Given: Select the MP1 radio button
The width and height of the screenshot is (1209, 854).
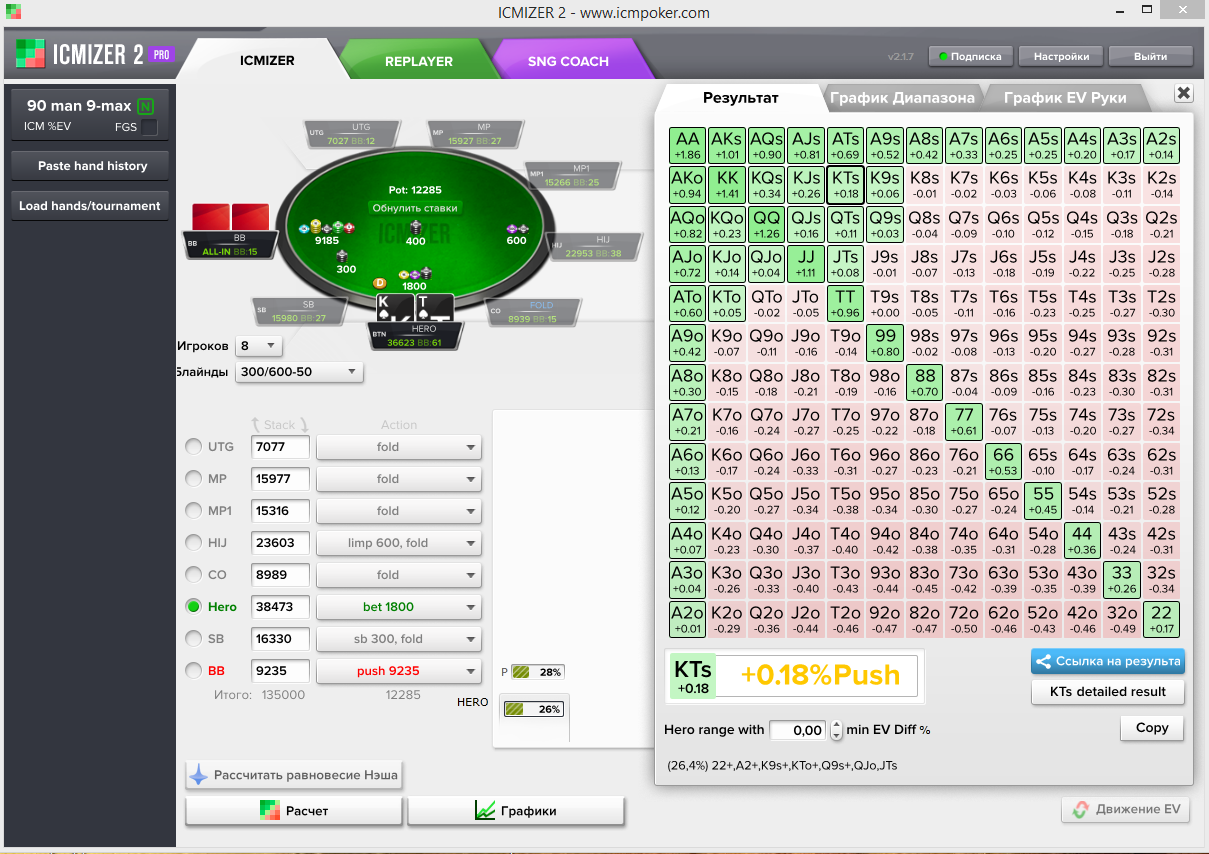Looking at the screenshot, I should 193,511.
